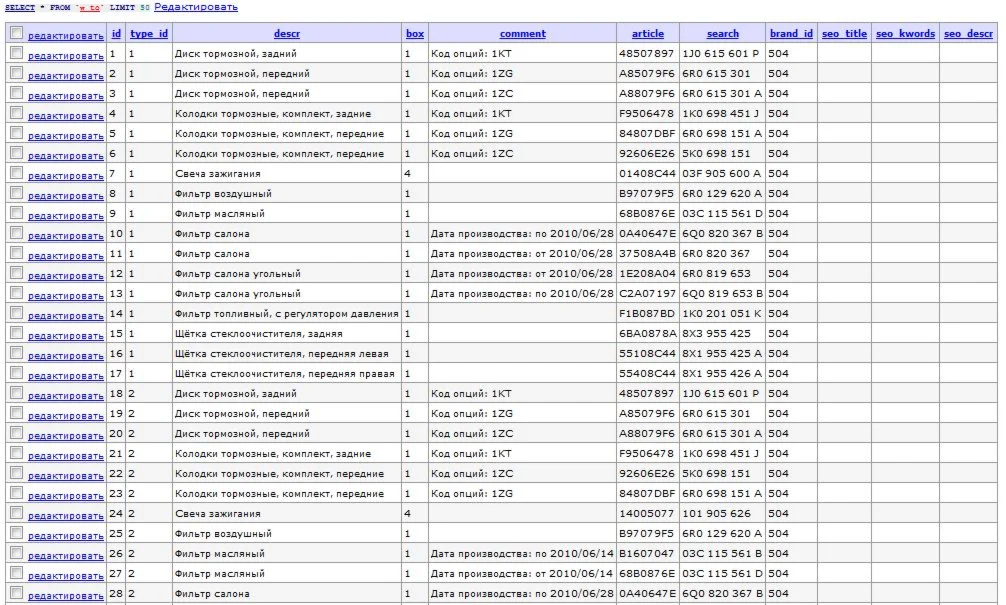Edit row id 18 via its редактировать link

click(x=65, y=396)
